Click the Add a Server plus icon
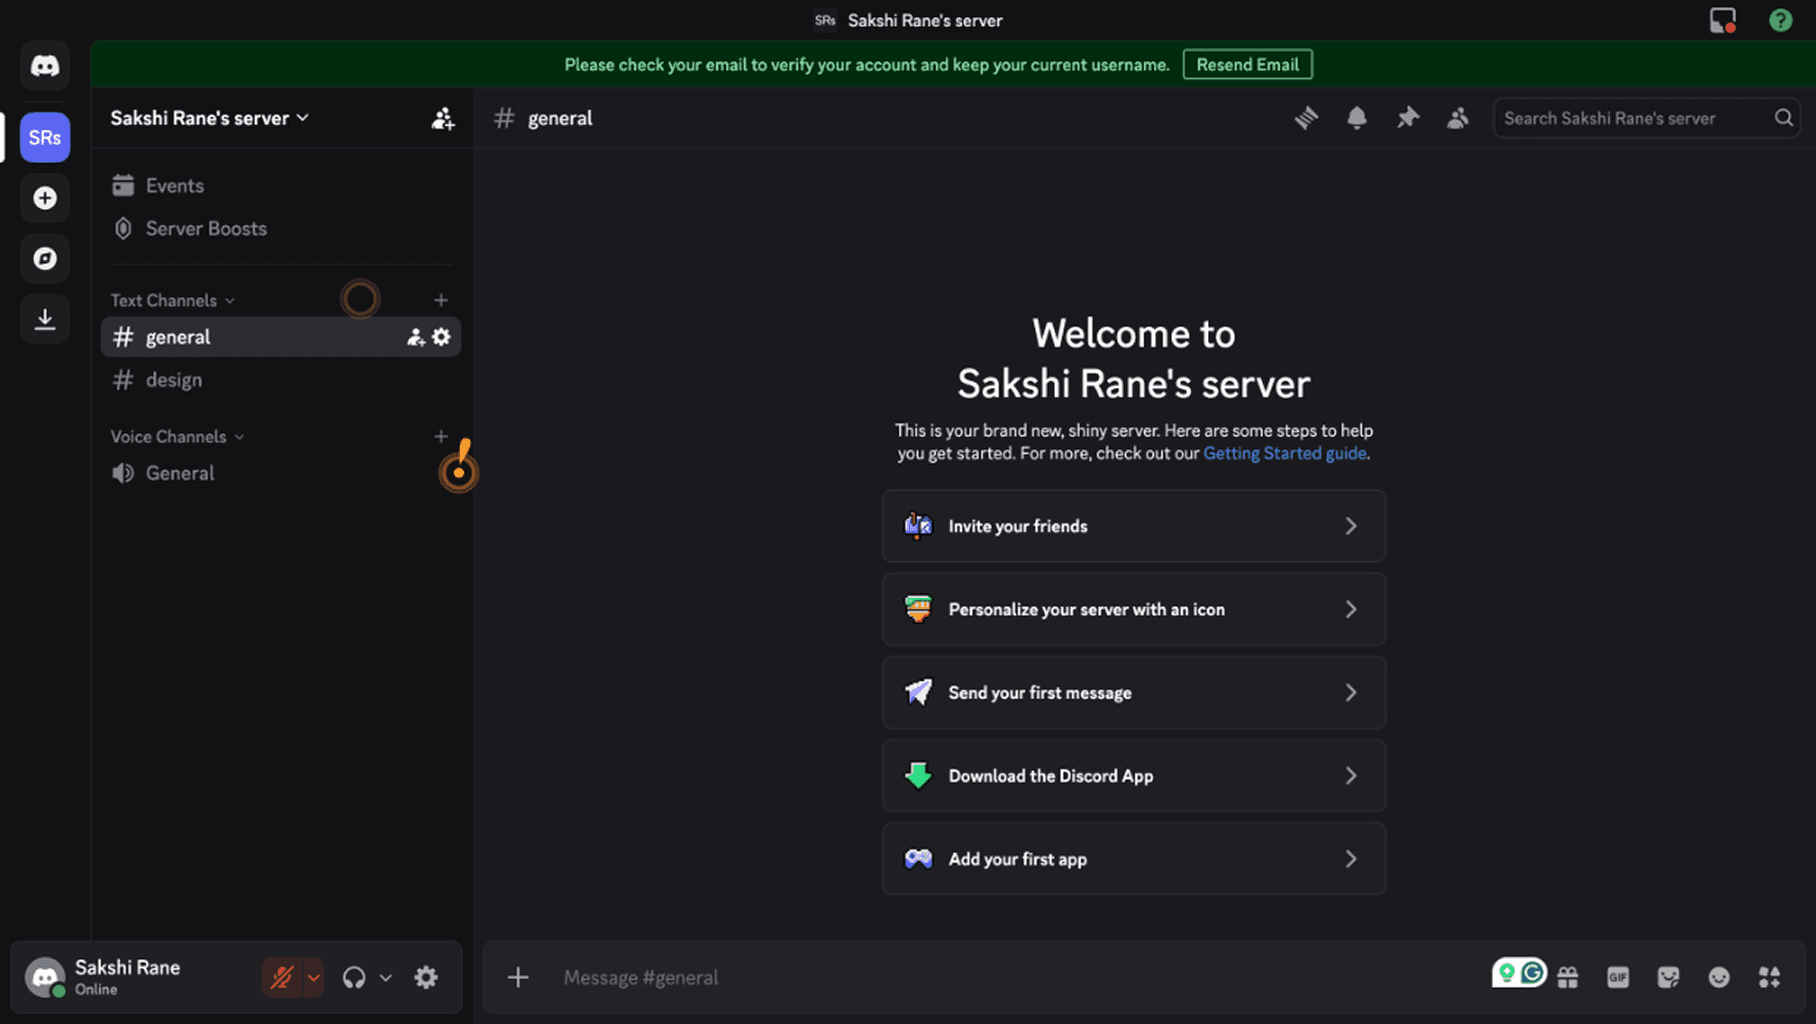This screenshot has width=1816, height=1024. tap(45, 198)
